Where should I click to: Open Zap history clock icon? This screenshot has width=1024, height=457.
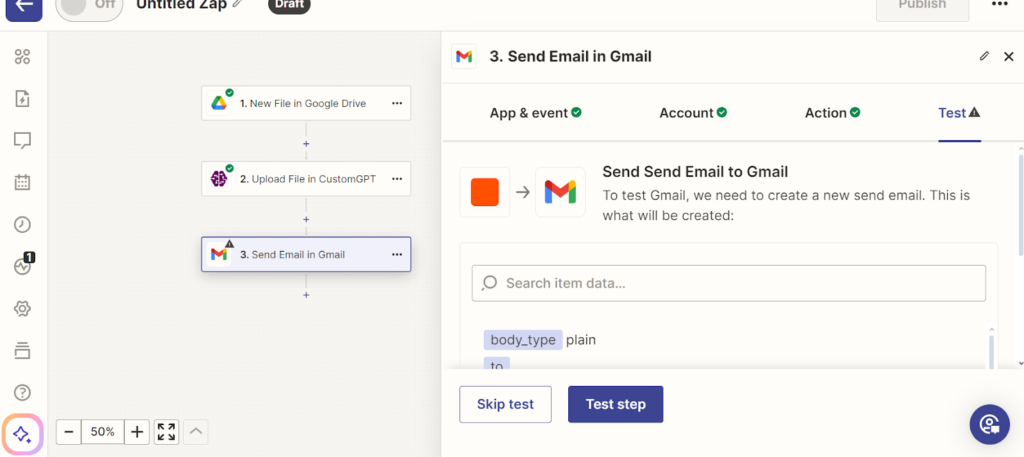(x=22, y=224)
